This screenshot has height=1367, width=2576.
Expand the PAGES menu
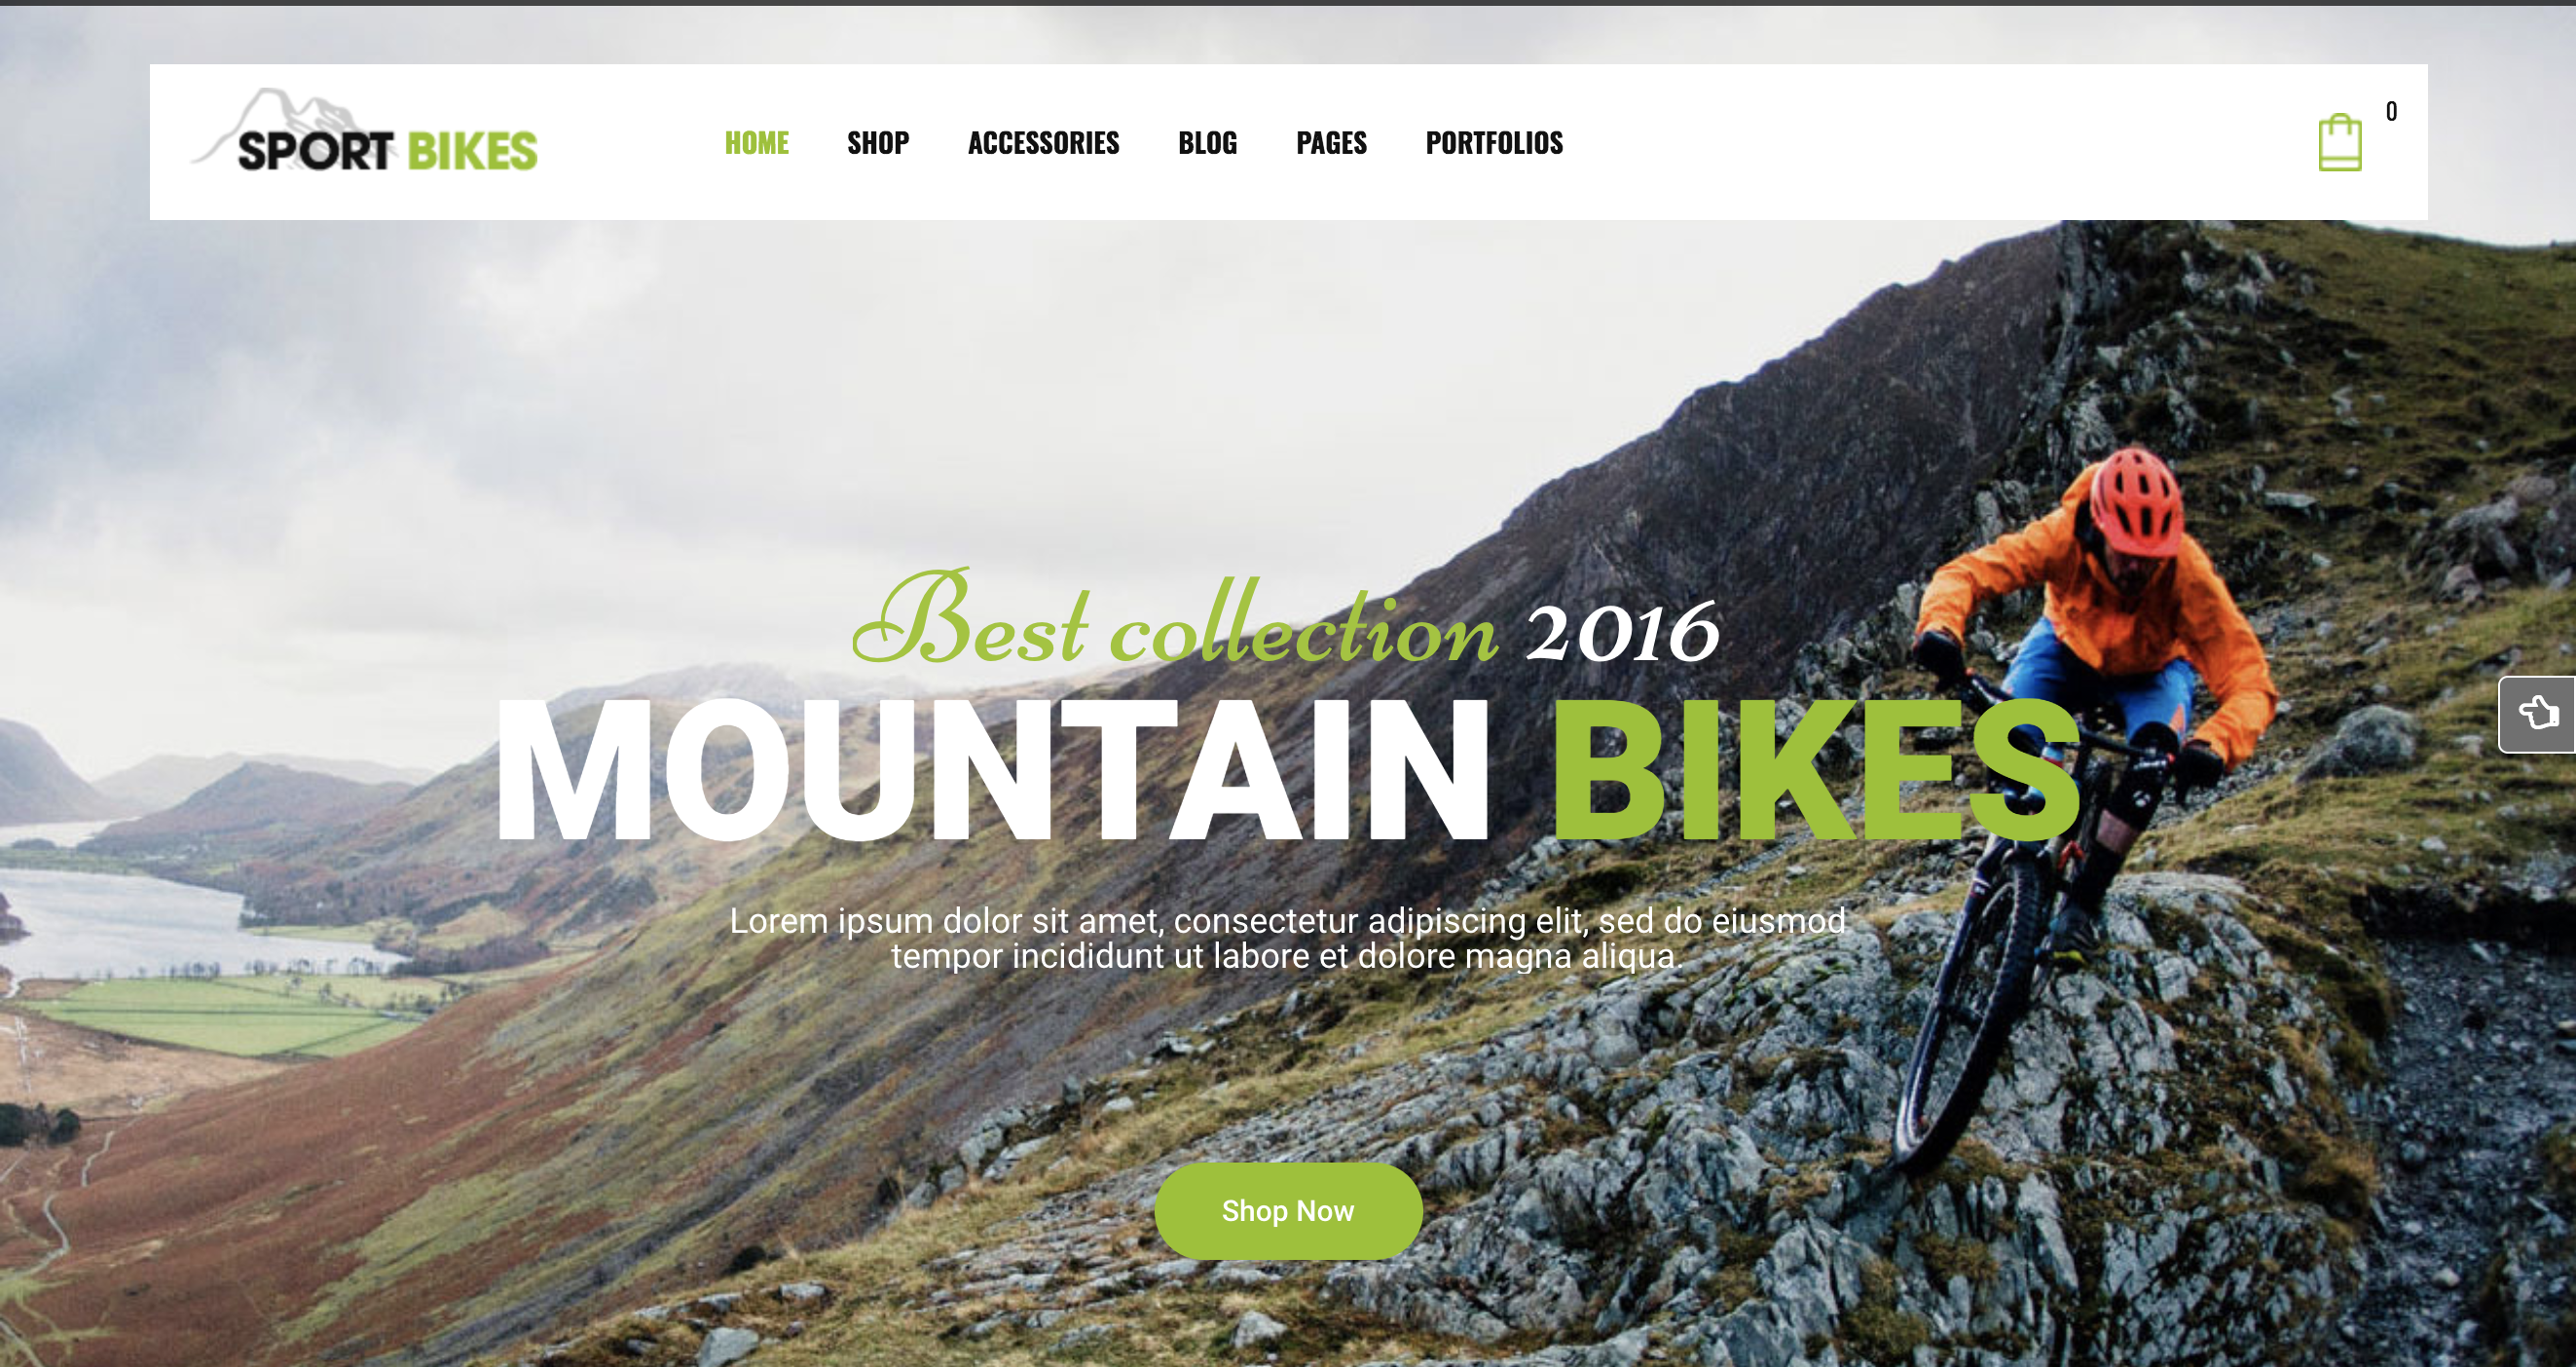1331,143
